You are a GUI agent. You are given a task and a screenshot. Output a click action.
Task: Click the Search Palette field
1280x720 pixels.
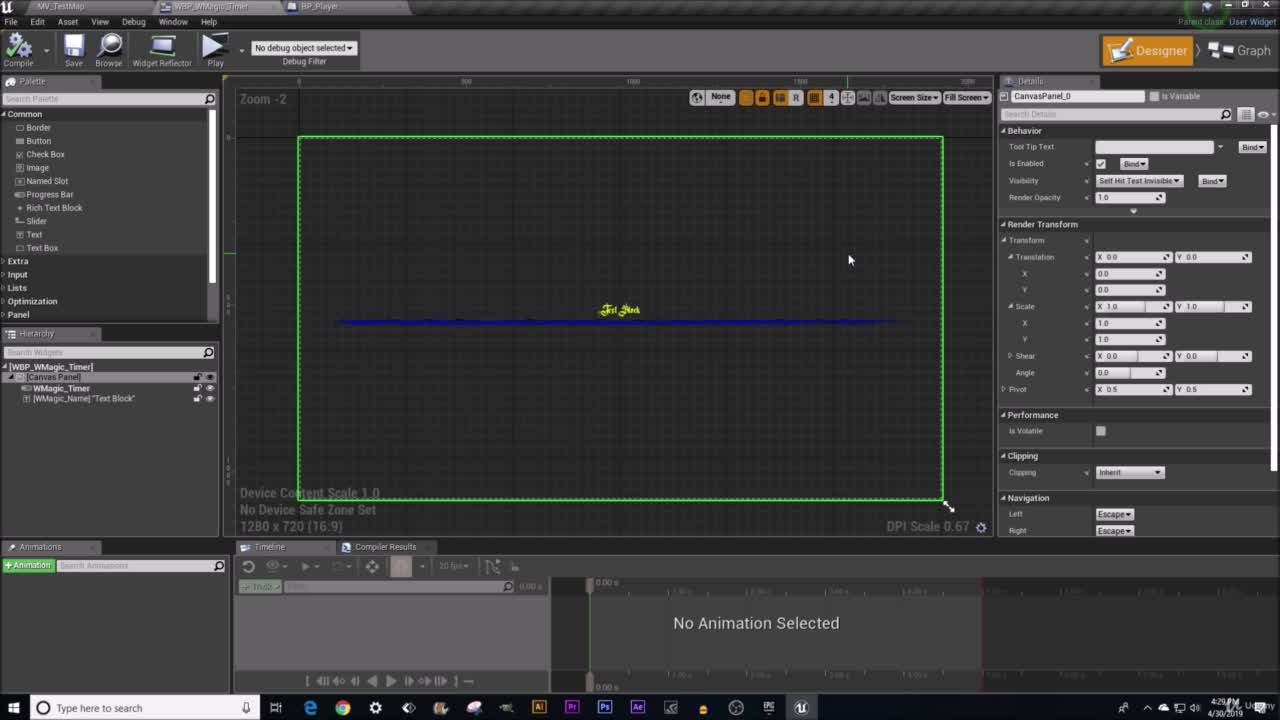[x=103, y=99]
